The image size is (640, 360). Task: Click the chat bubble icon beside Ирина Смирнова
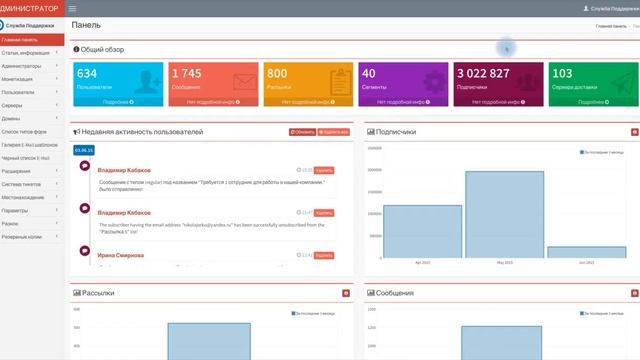[84, 251]
